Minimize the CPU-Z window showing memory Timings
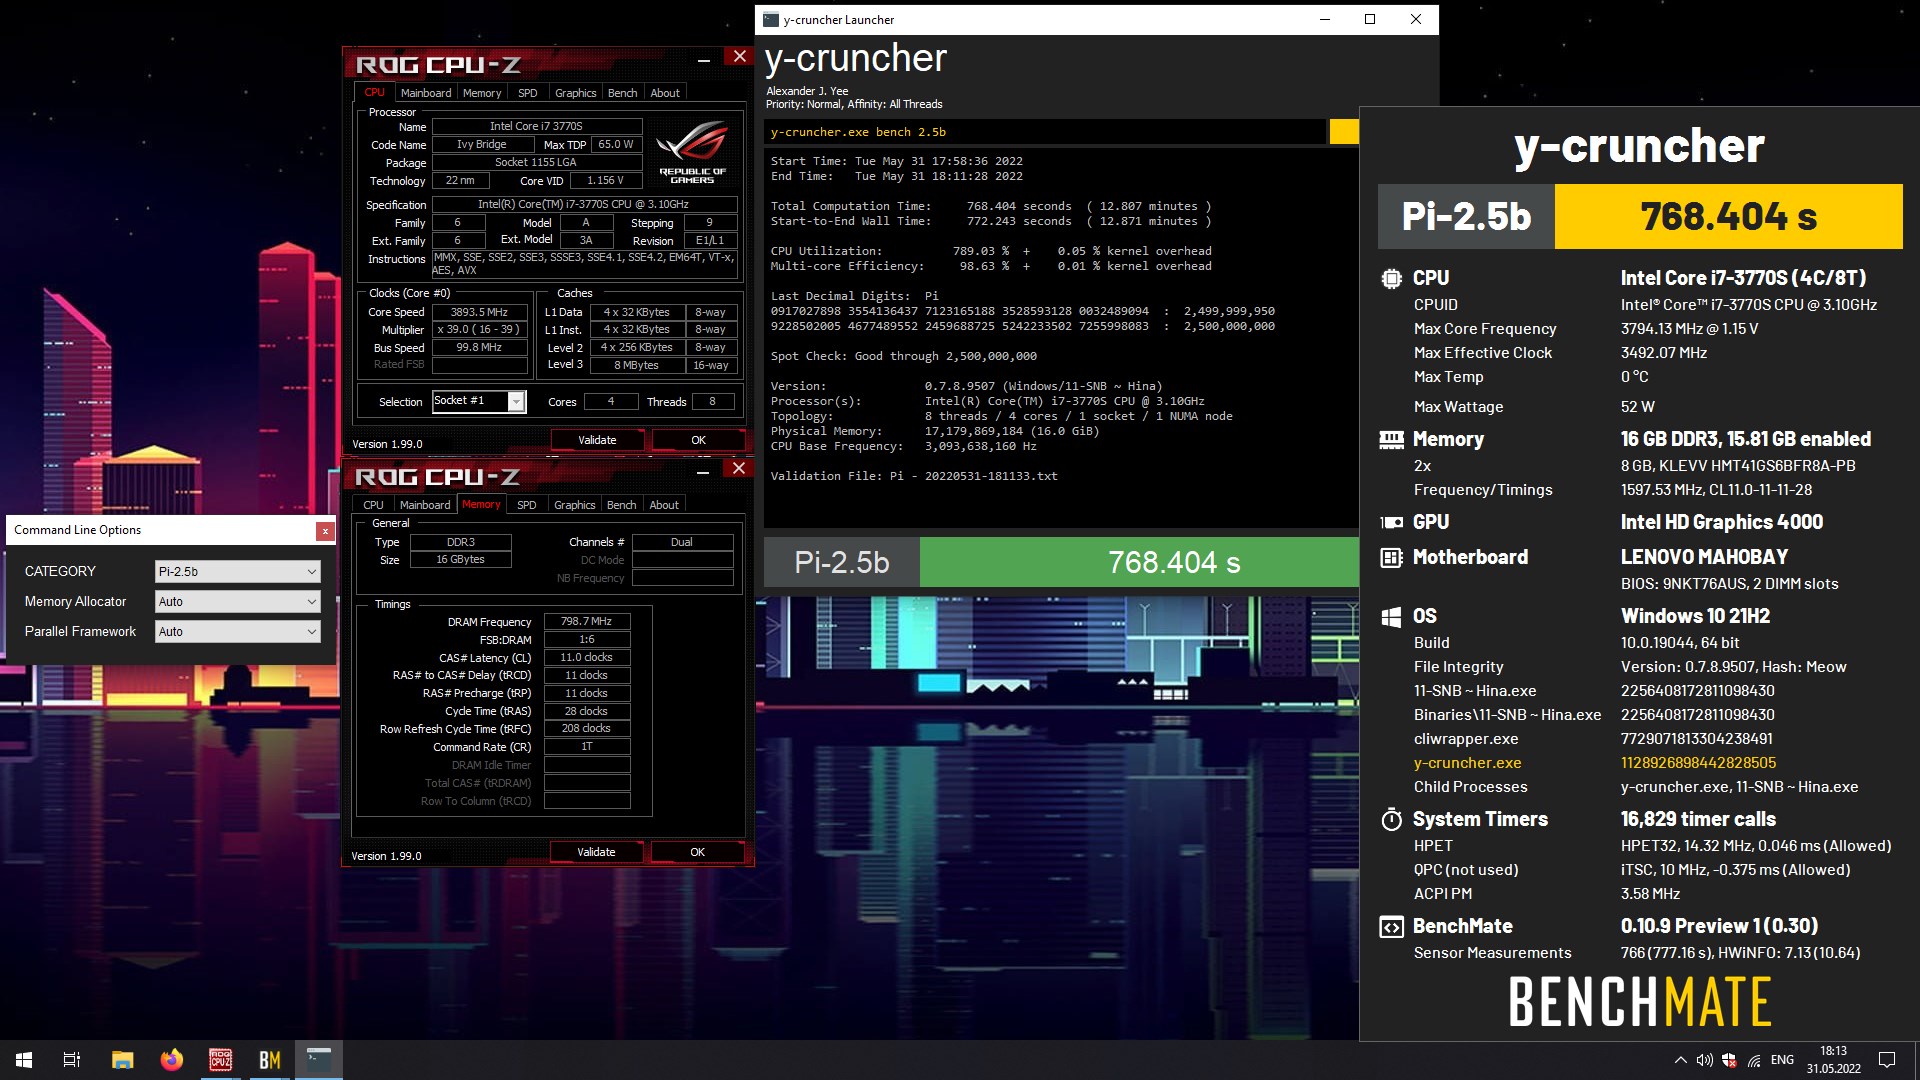This screenshot has width=1920, height=1080. click(x=703, y=472)
